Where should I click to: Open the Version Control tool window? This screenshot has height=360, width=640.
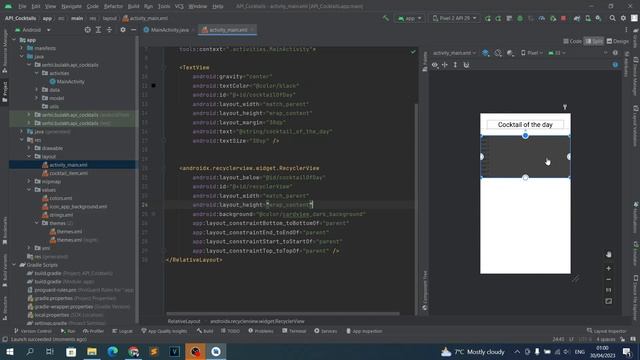pyautogui.click(x=33, y=331)
